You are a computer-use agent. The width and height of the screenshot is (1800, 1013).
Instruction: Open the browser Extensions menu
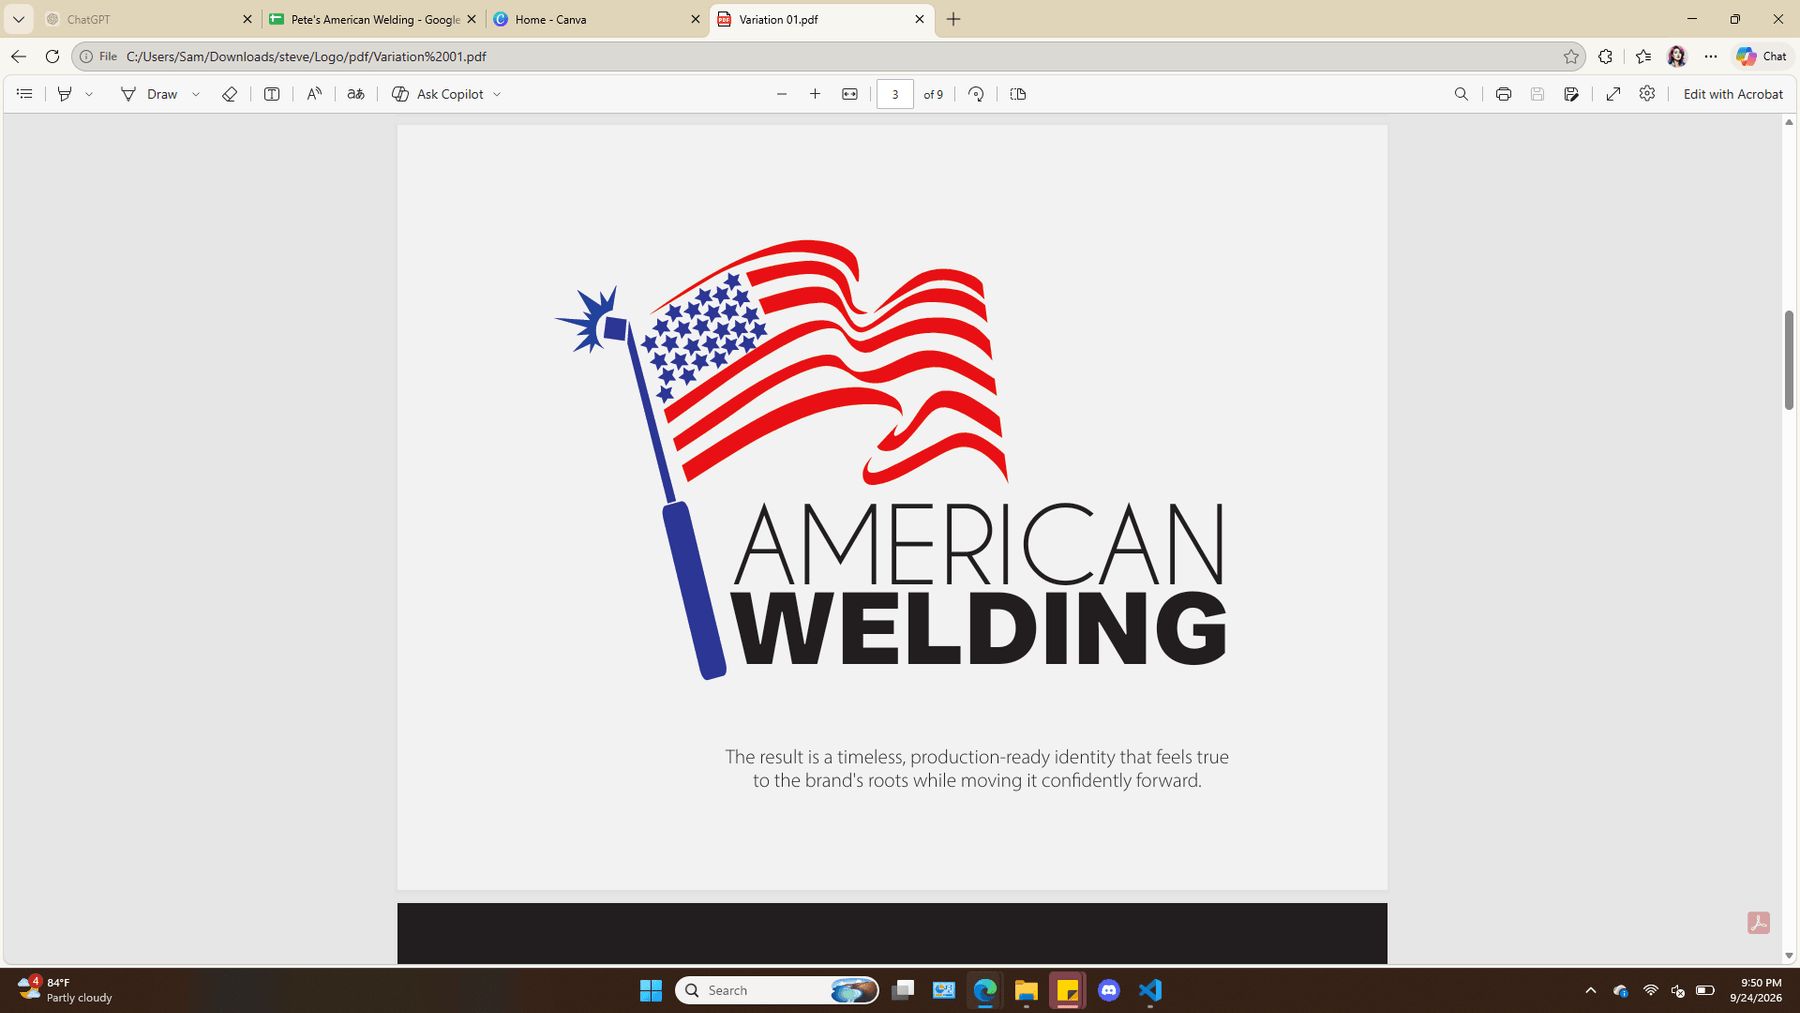point(1606,57)
